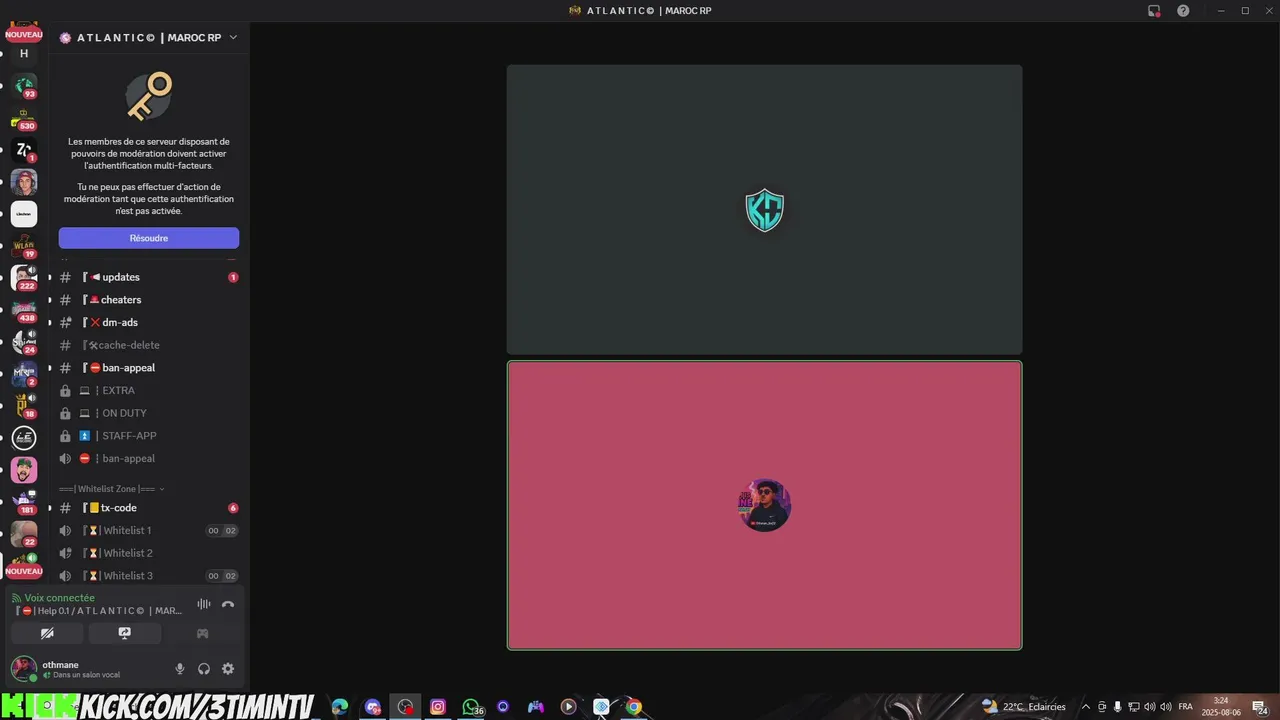This screenshot has height=720, width=1280.
Task: Mute the microphone
Action: tap(180, 669)
